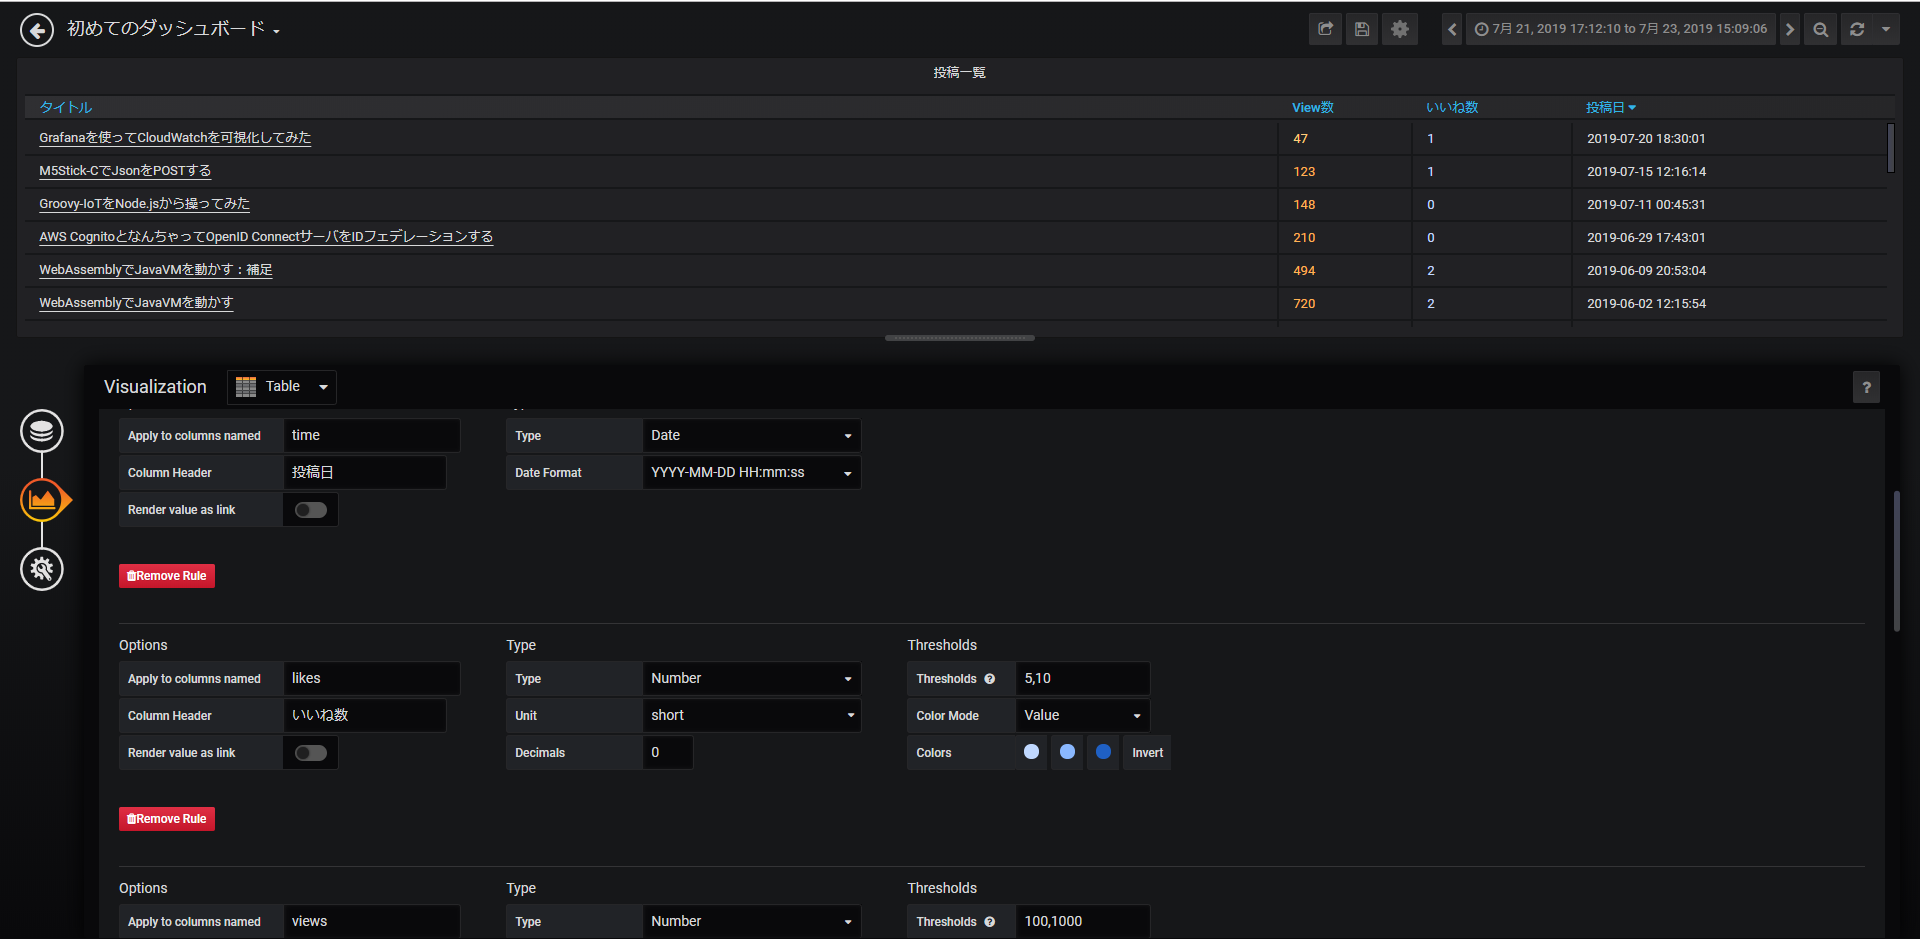Sort table by タイトル column
The width and height of the screenshot is (1920, 939).
(x=66, y=107)
